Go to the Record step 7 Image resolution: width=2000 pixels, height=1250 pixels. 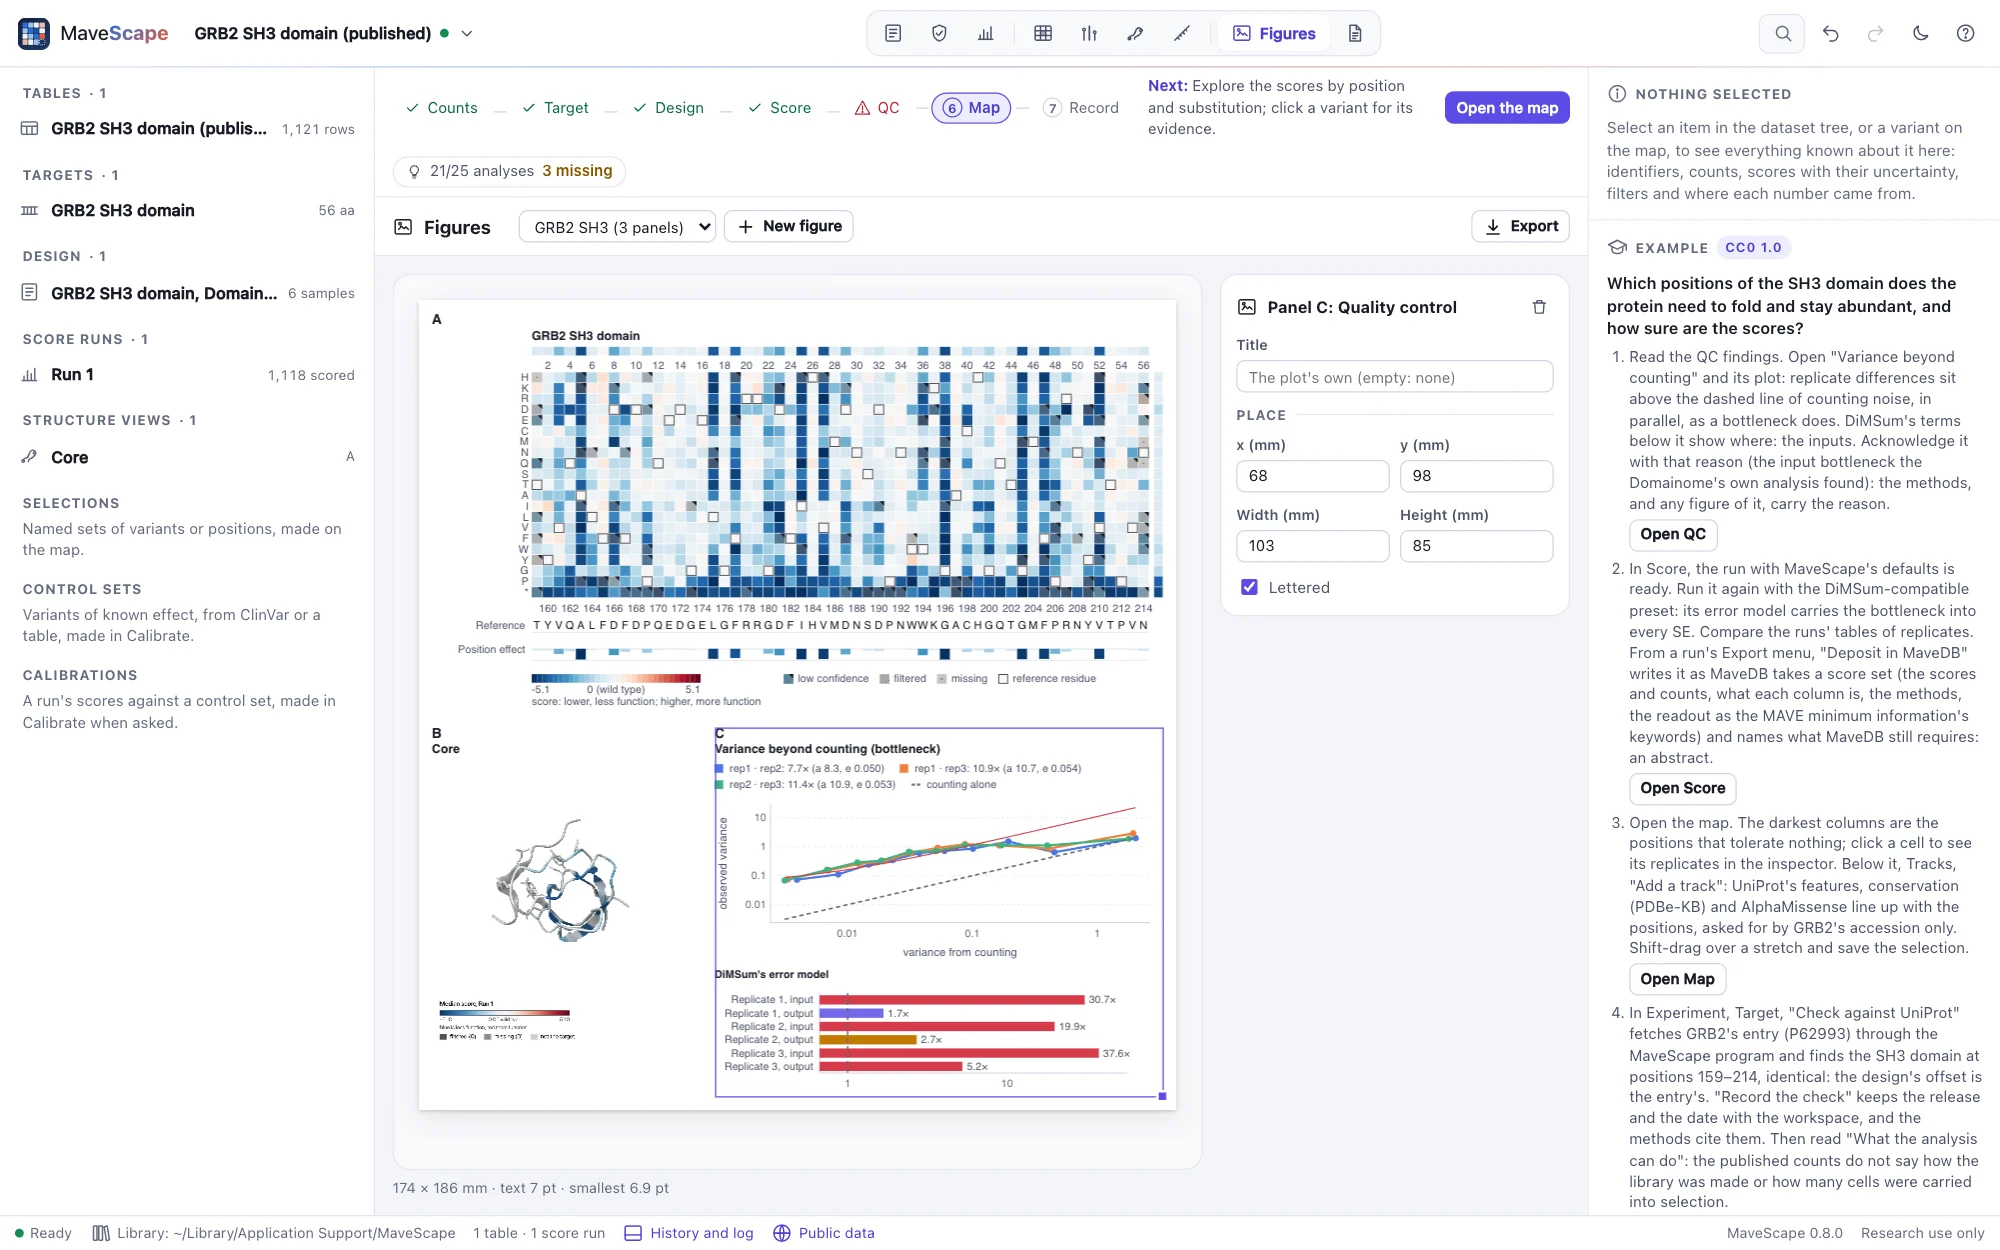(1081, 107)
